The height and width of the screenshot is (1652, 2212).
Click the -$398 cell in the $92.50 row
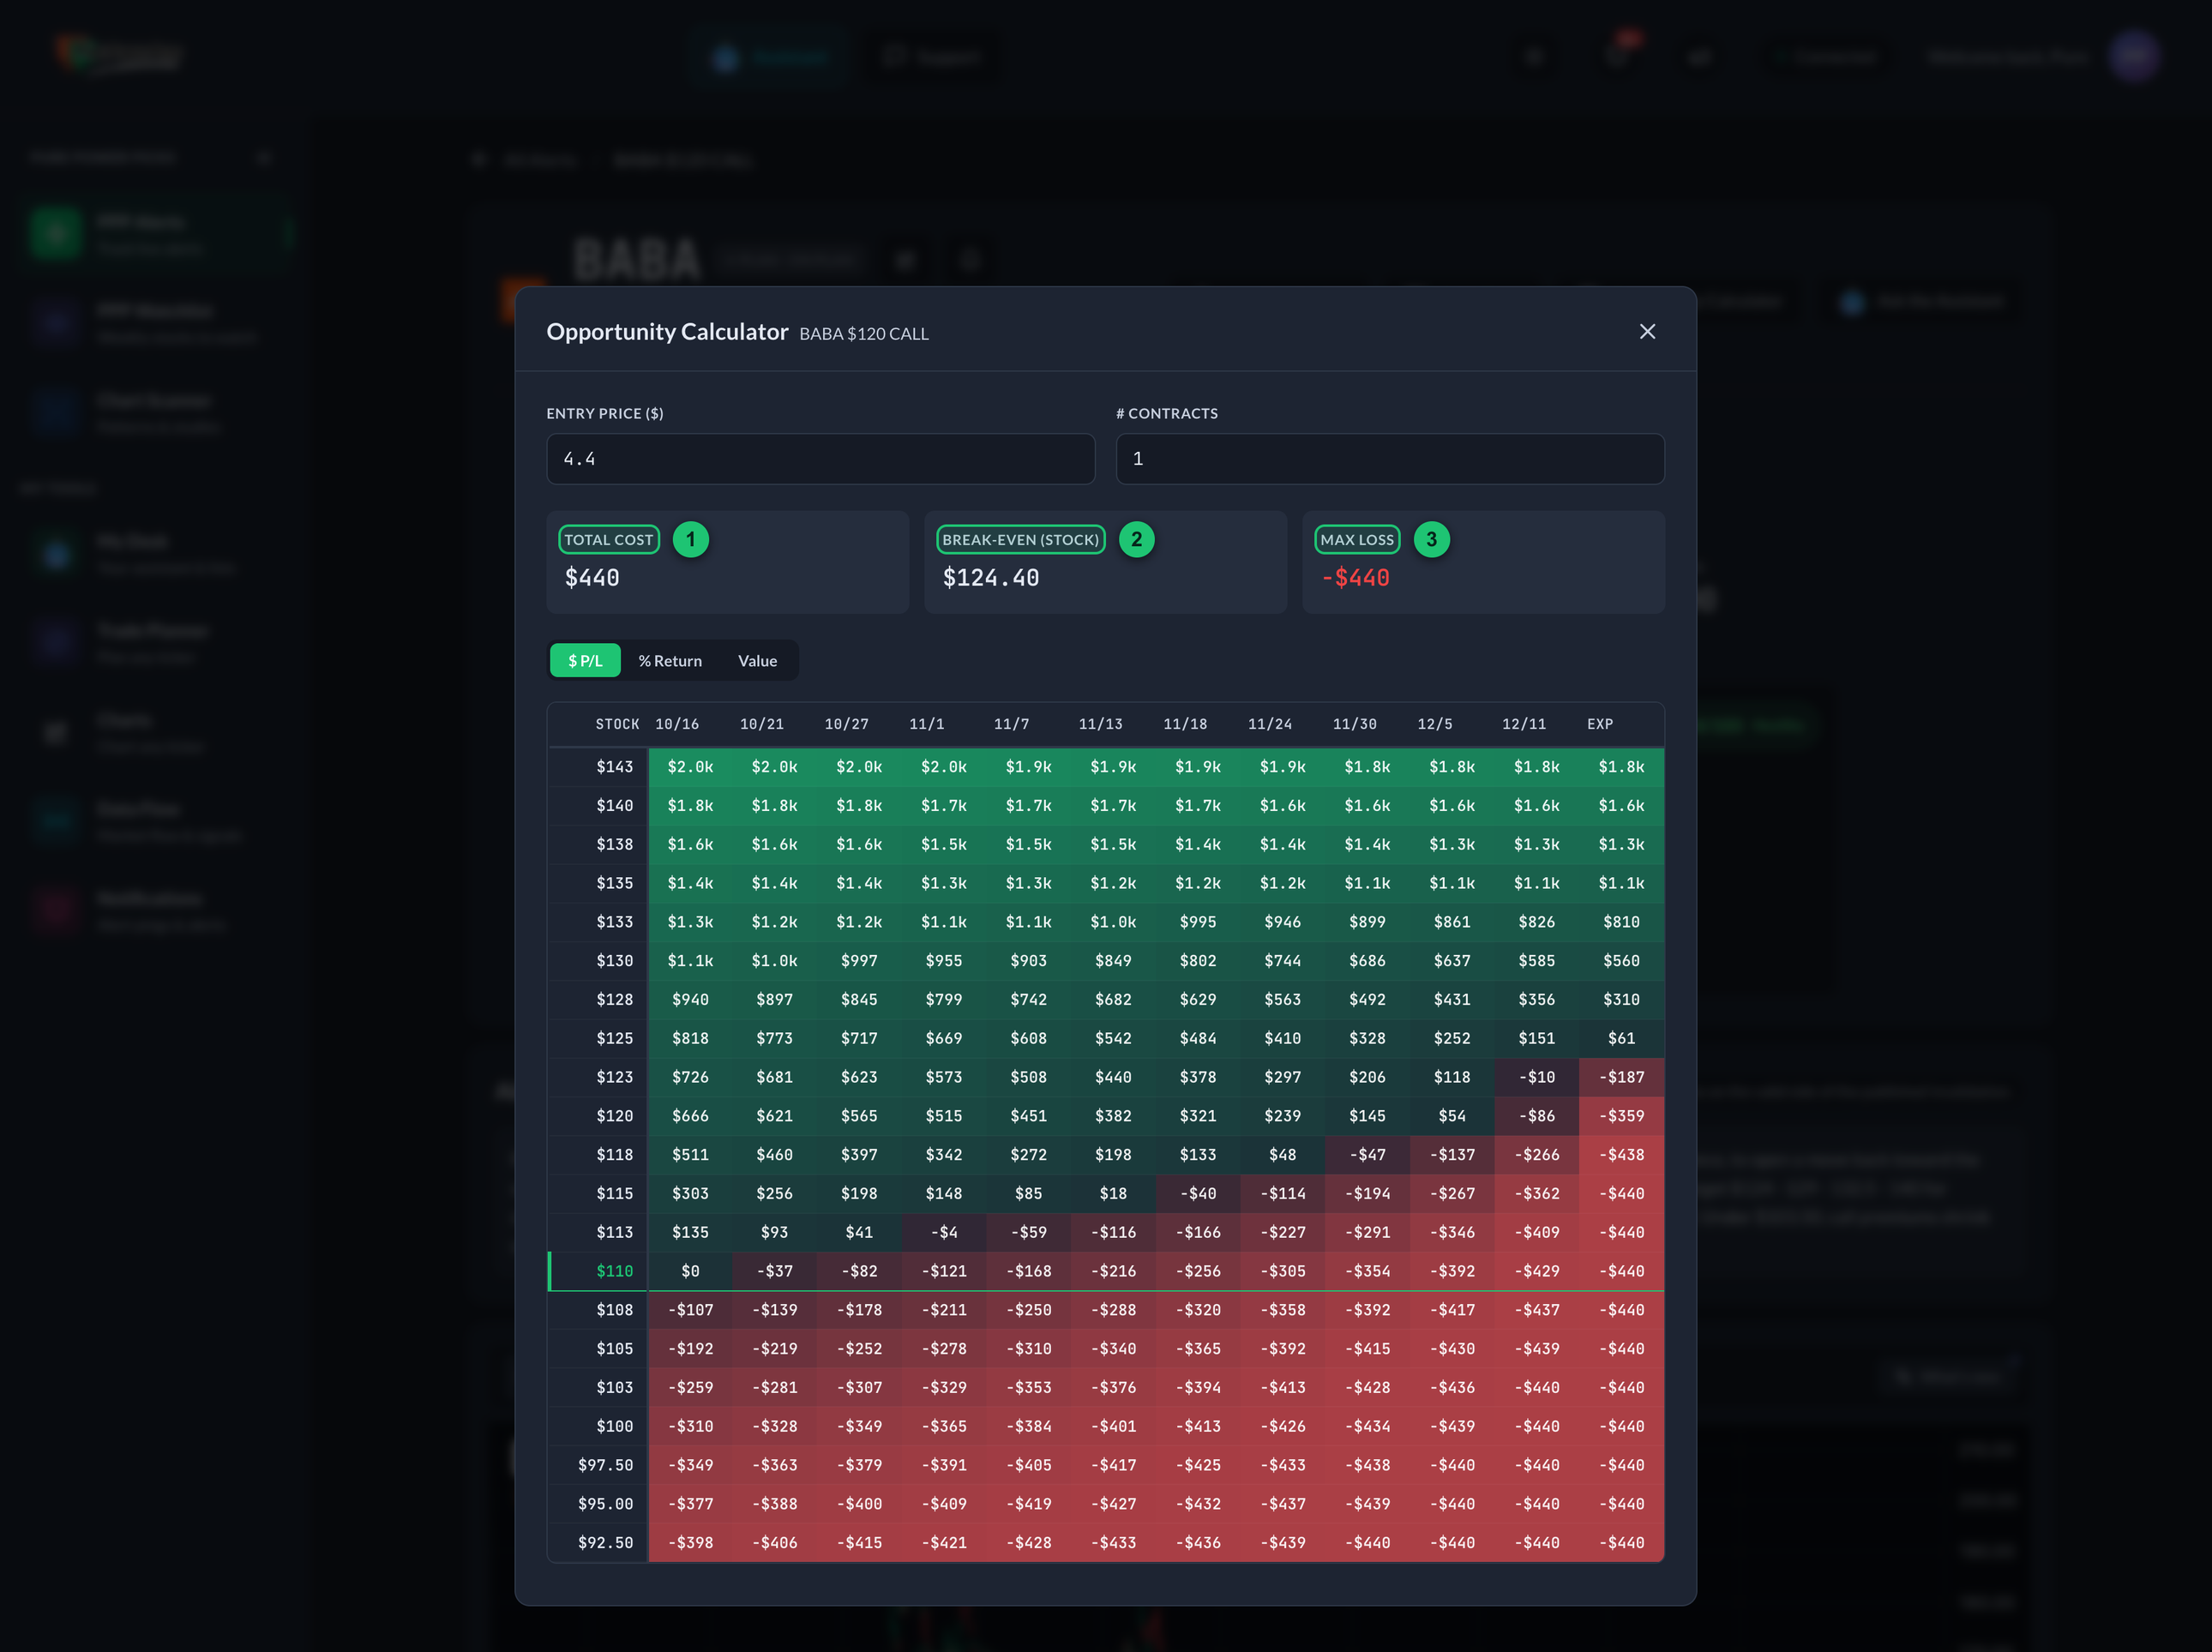pos(690,1543)
